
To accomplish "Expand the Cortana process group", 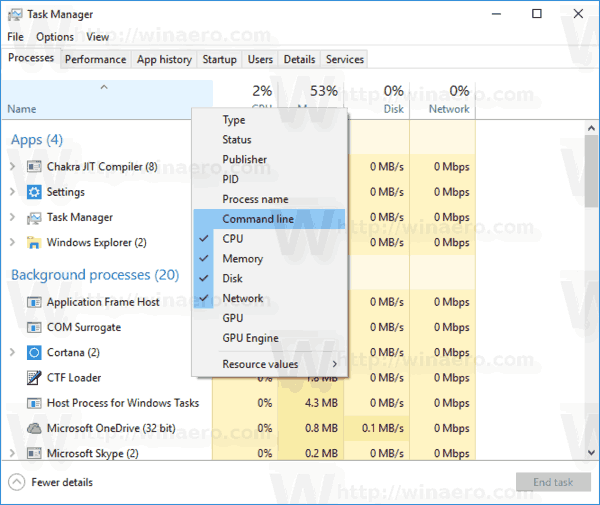I will [12, 352].
